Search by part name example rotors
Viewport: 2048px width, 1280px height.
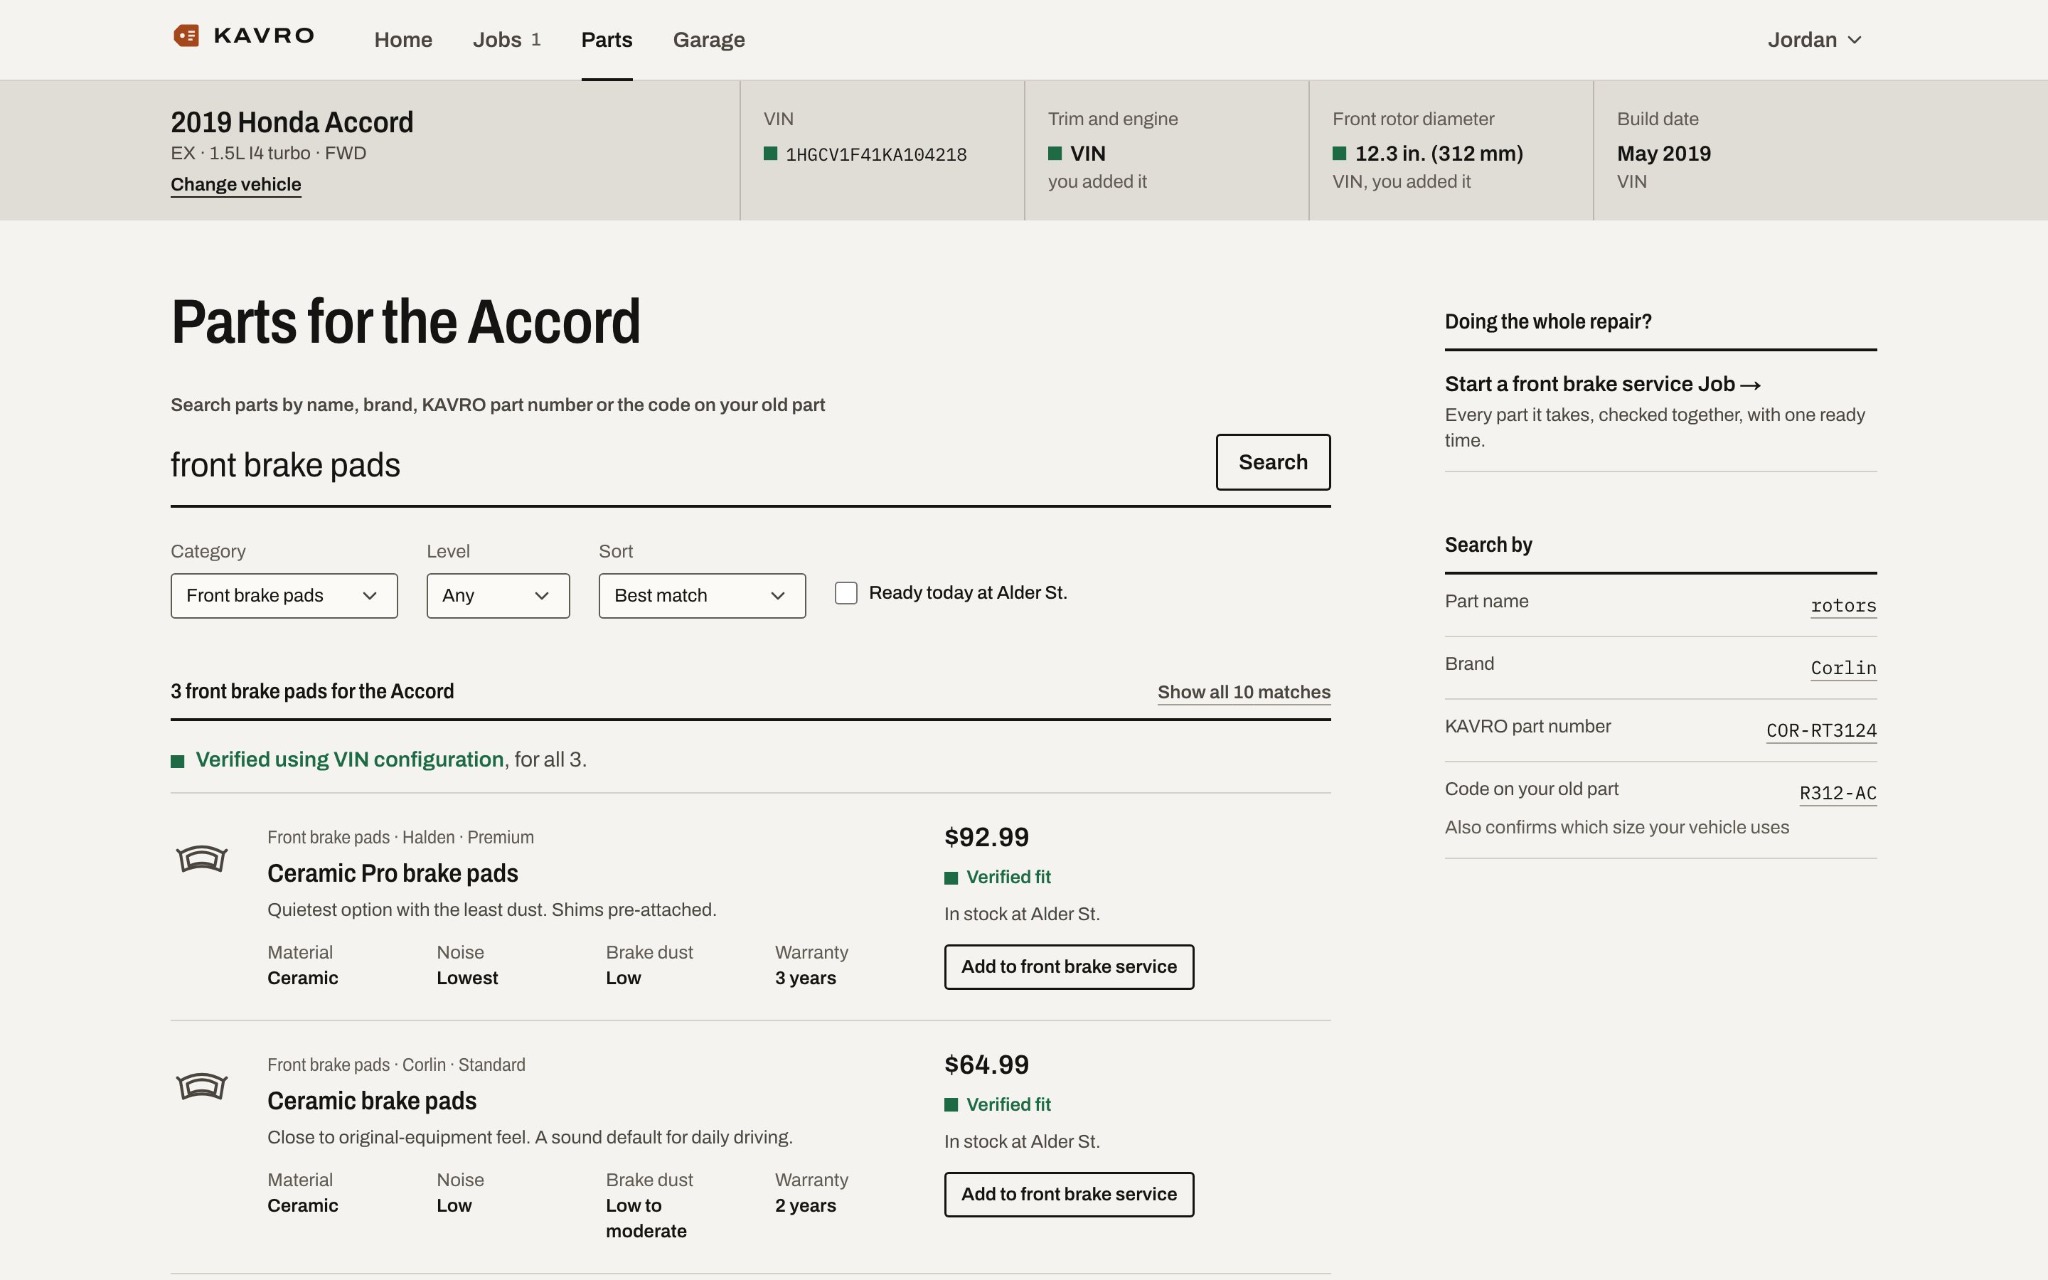1843,605
